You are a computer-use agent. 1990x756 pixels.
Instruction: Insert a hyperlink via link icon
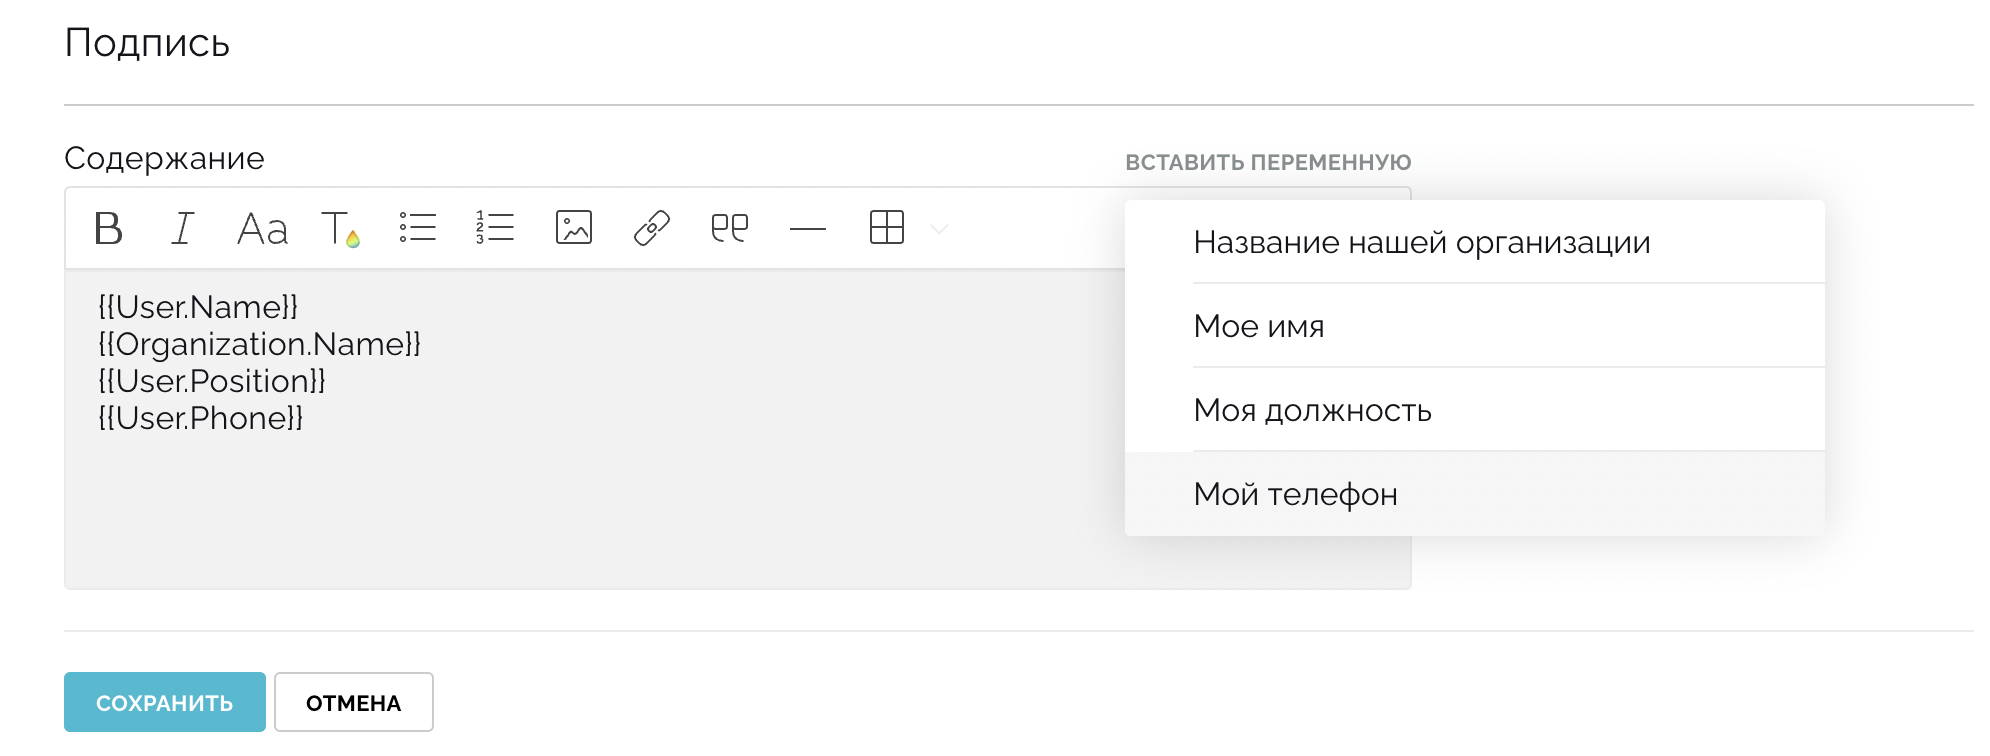652,228
